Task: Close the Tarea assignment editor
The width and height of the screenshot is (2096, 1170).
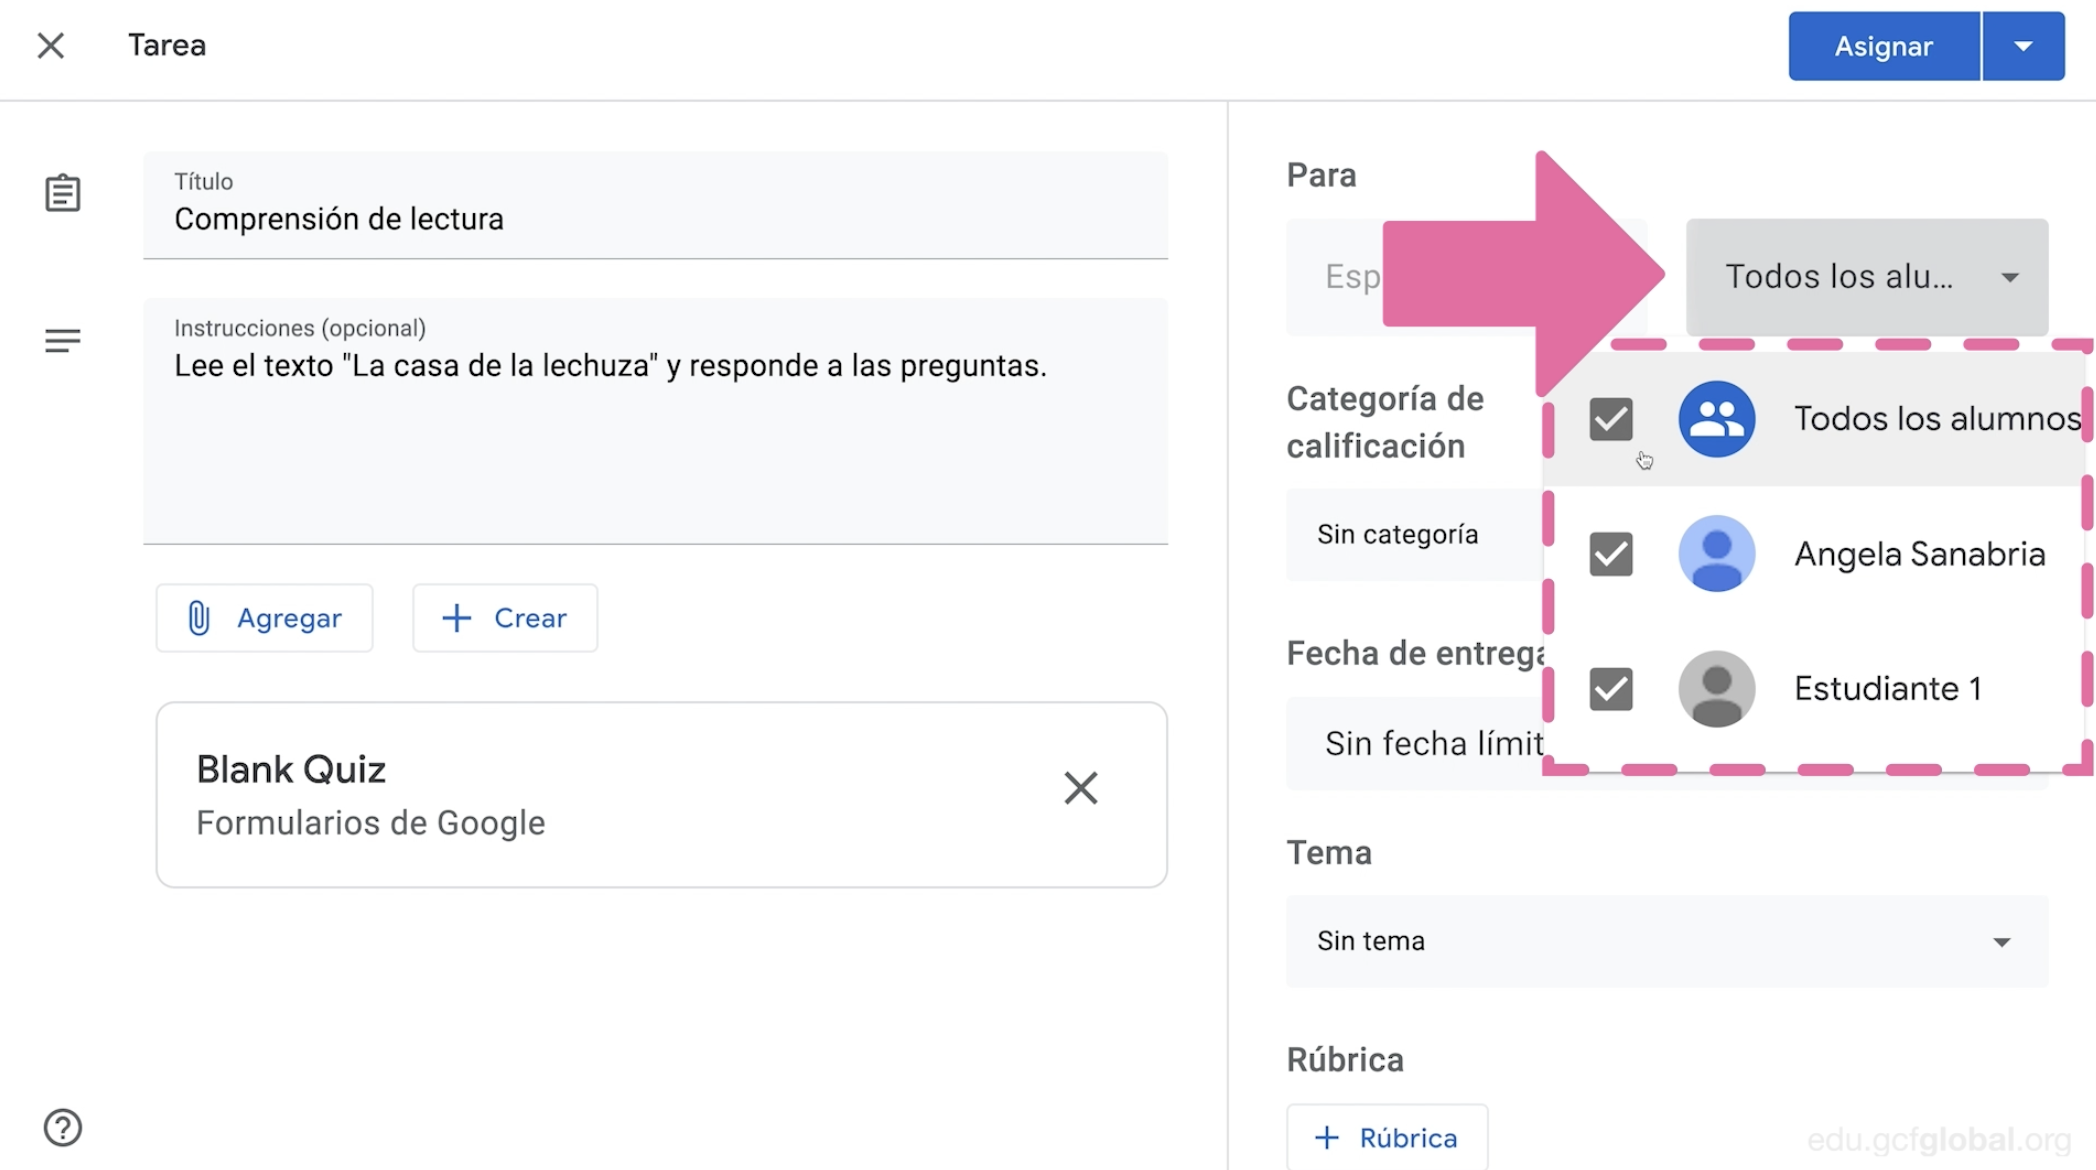Action: point(51,46)
